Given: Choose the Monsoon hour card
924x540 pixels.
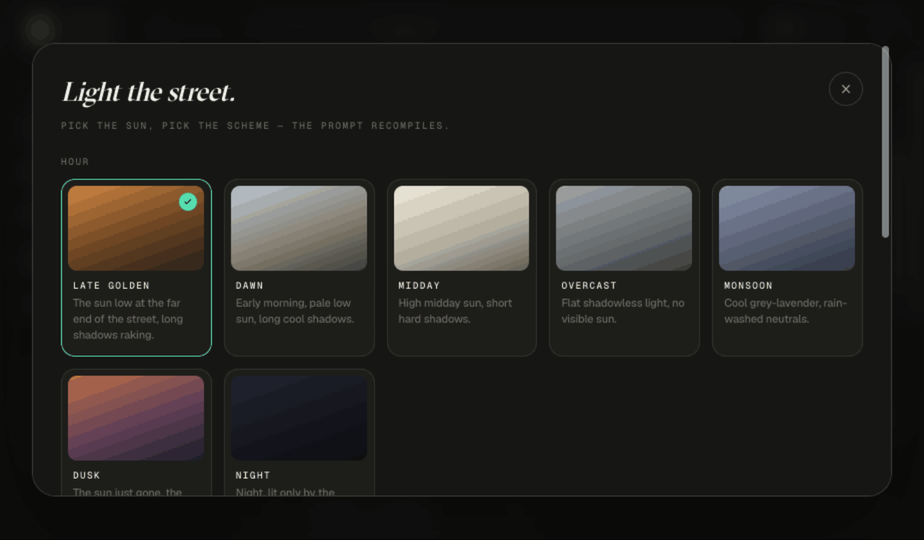Looking at the screenshot, I should click(x=787, y=268).
